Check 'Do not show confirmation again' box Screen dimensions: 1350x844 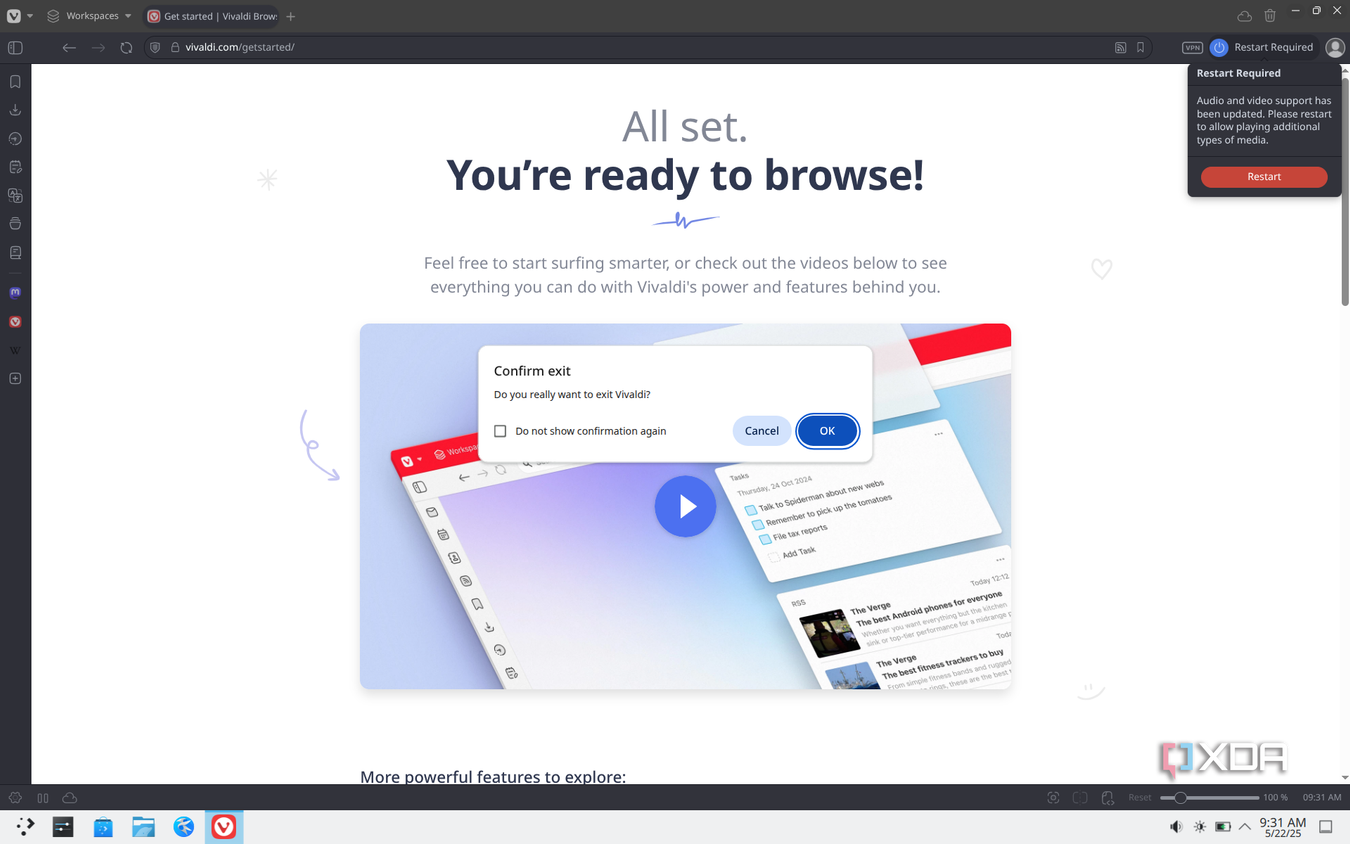pos(500,431)
